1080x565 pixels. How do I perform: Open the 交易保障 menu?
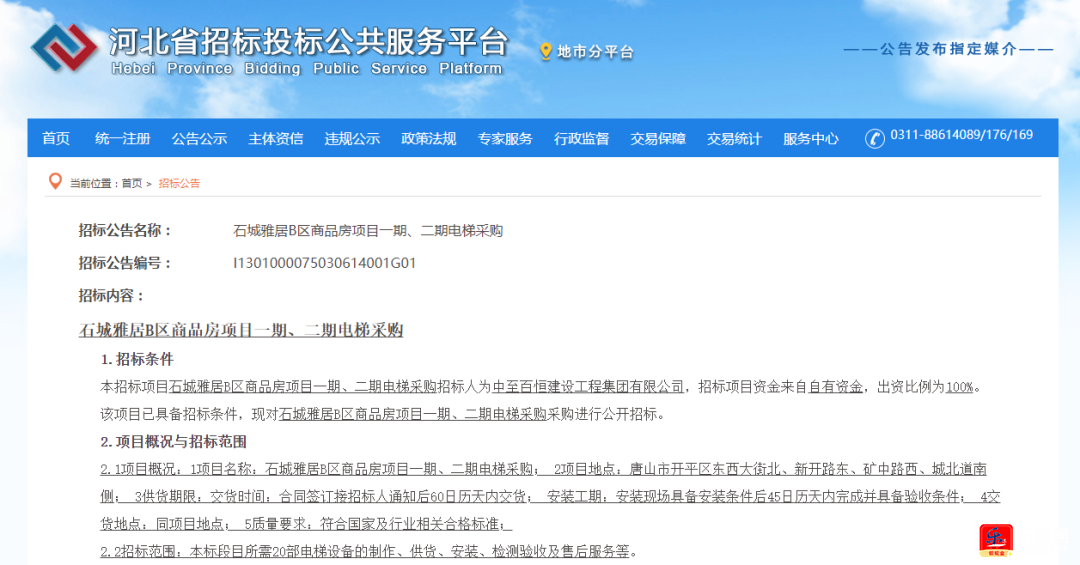[x=658, y=138]
